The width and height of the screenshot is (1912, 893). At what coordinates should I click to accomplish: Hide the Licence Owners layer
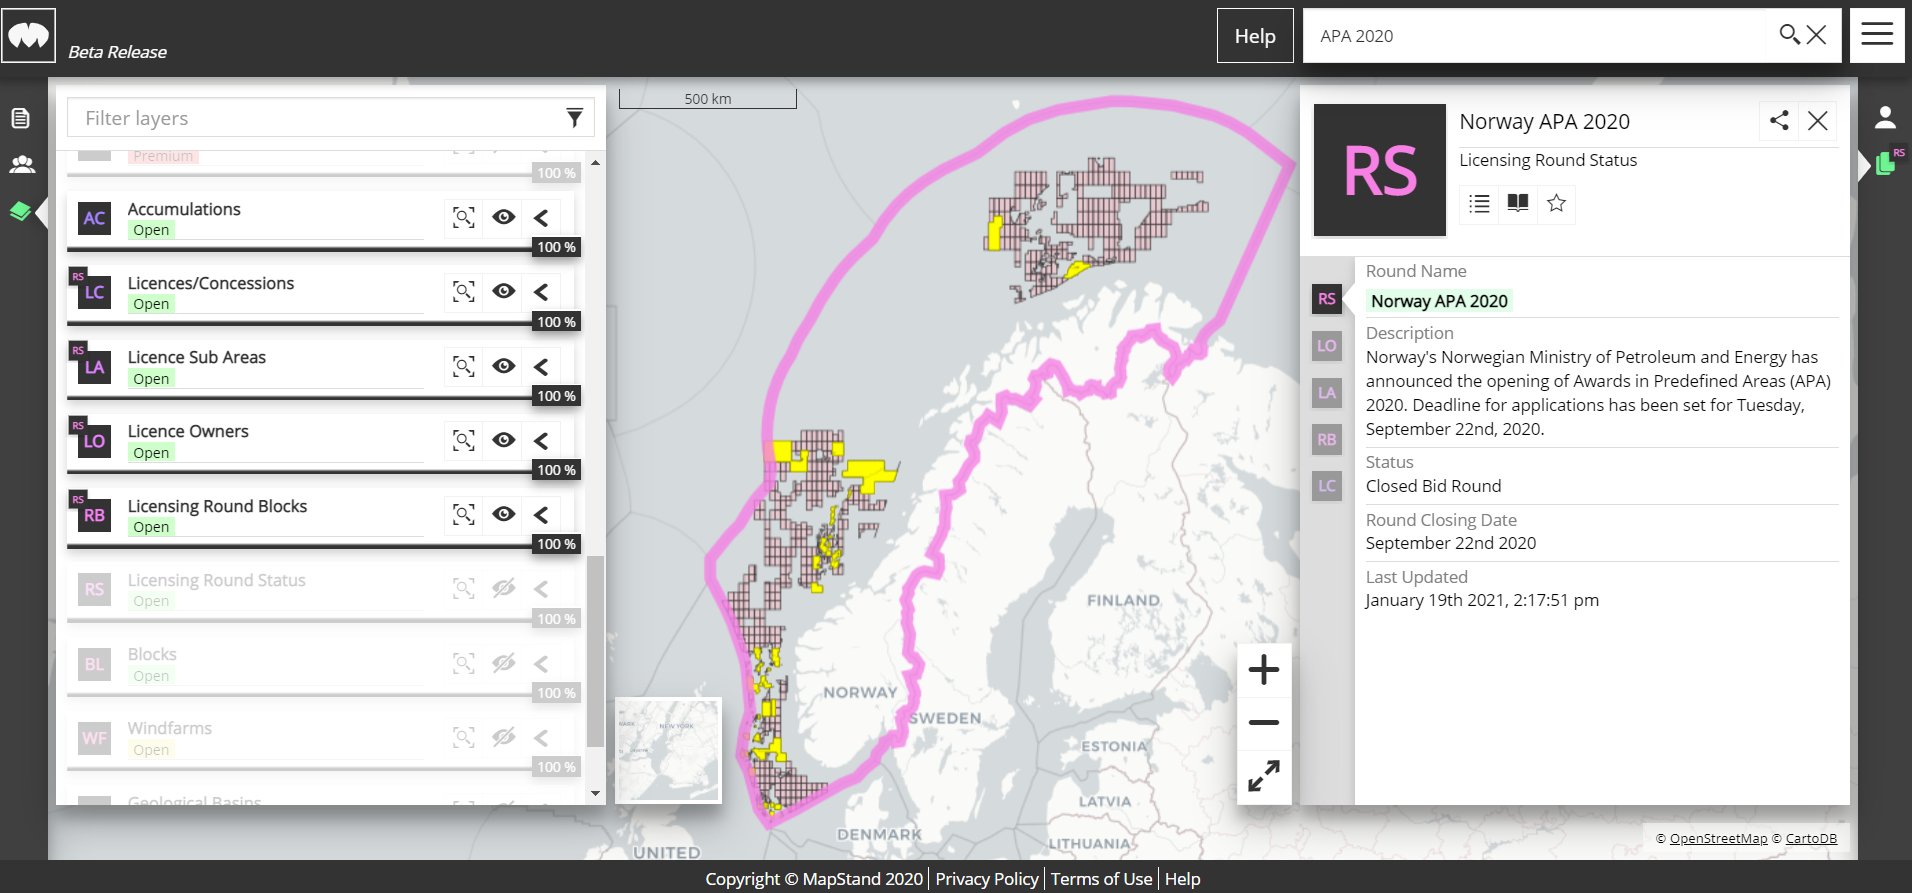tap(504, 440)
